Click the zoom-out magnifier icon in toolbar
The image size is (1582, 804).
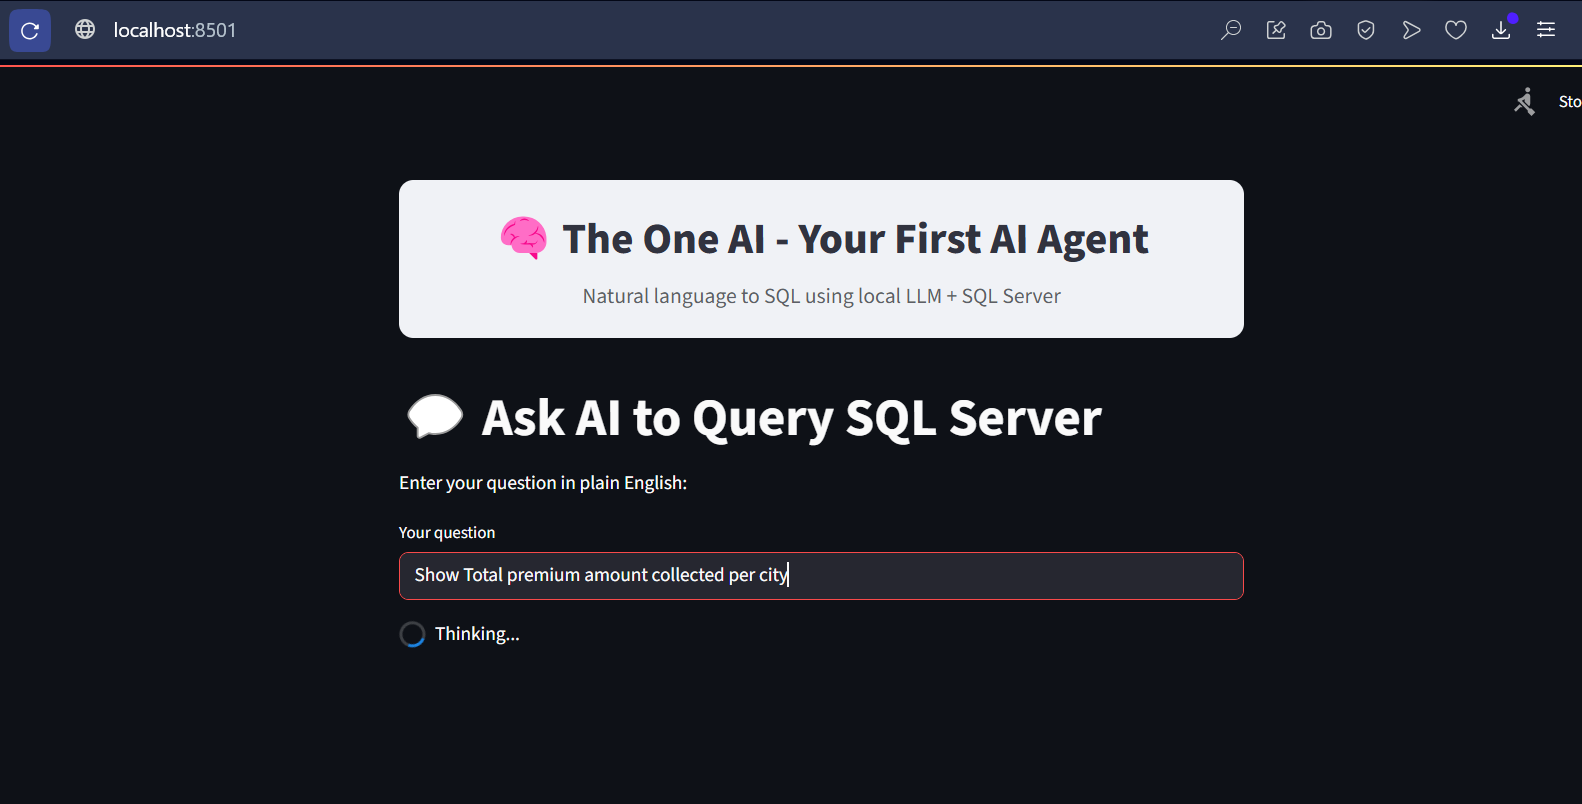click(1231, 30)
